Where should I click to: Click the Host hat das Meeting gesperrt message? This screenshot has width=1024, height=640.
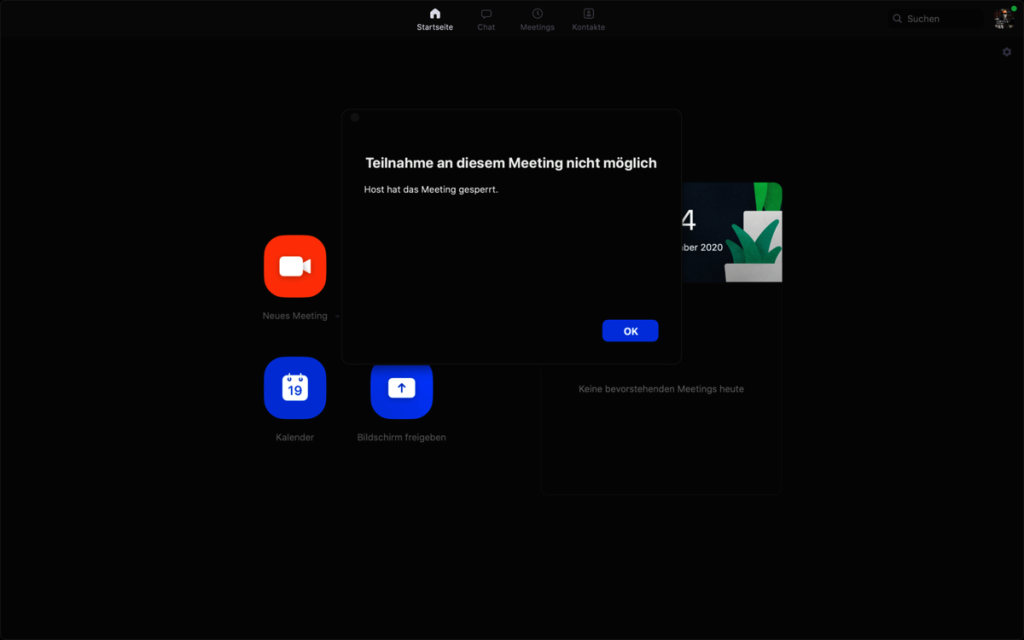[431, 189]
